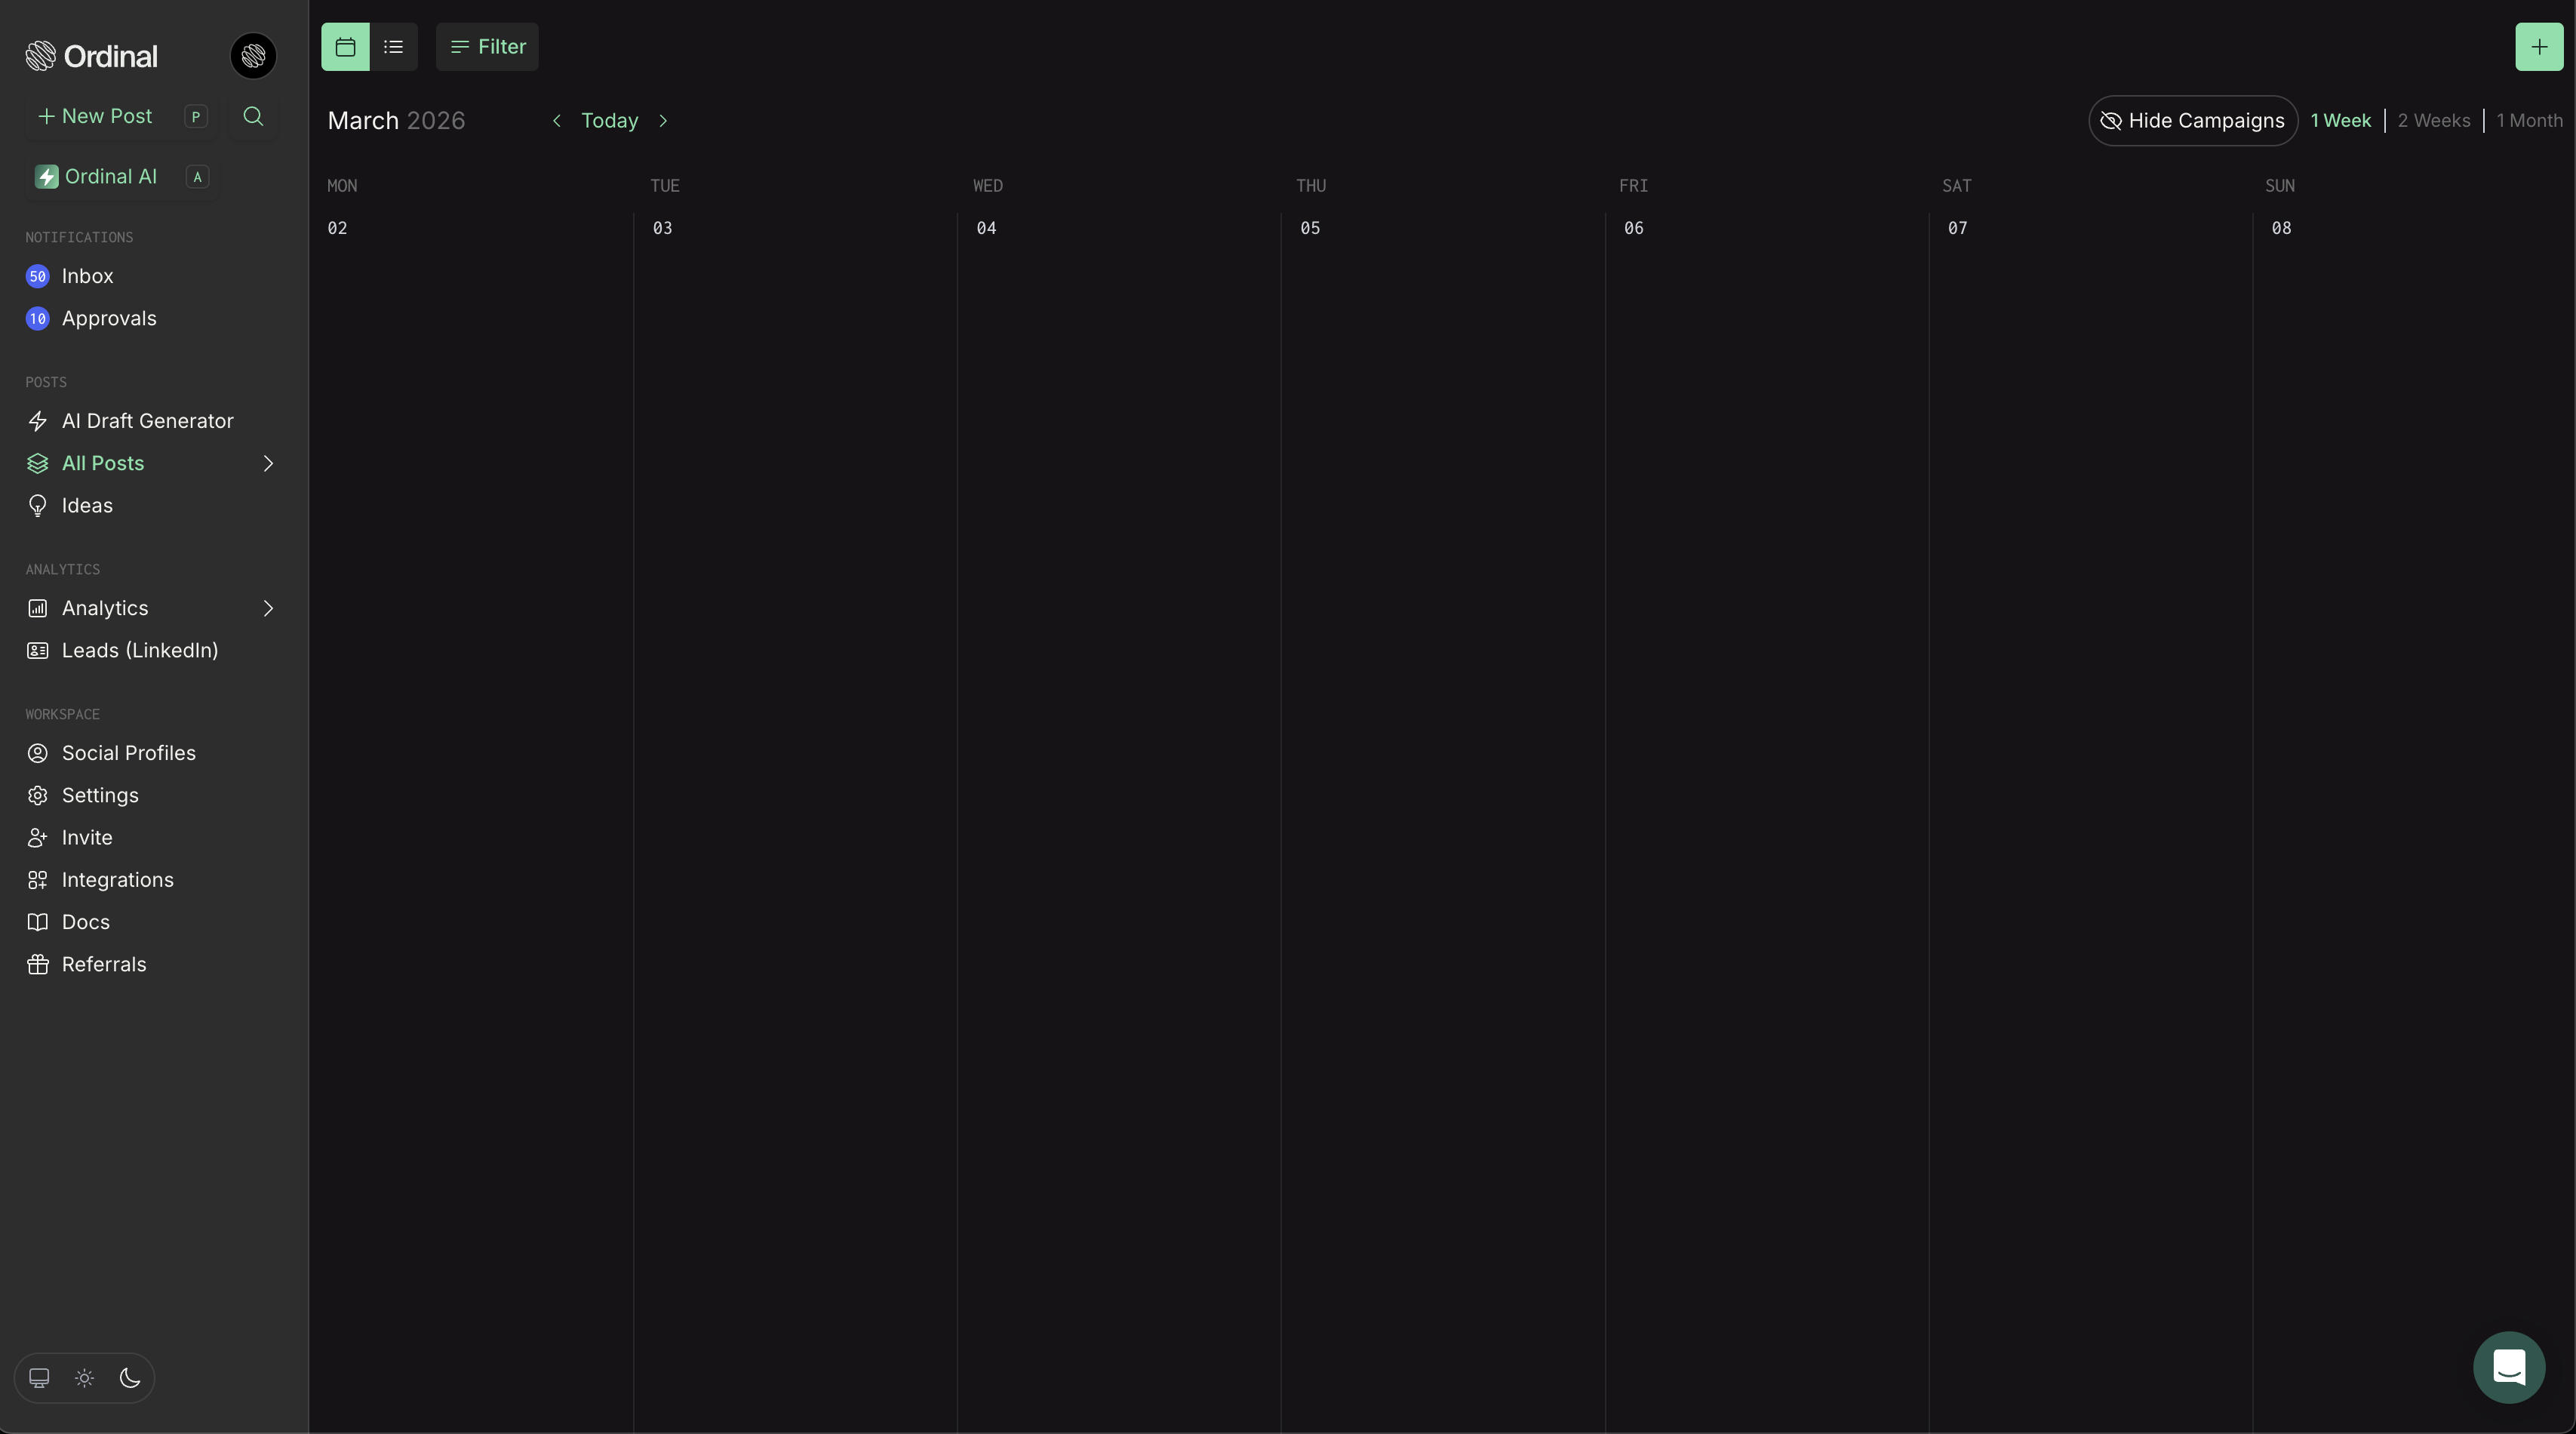
Task: Click the Ordinal logo
Action: [91, 56]
